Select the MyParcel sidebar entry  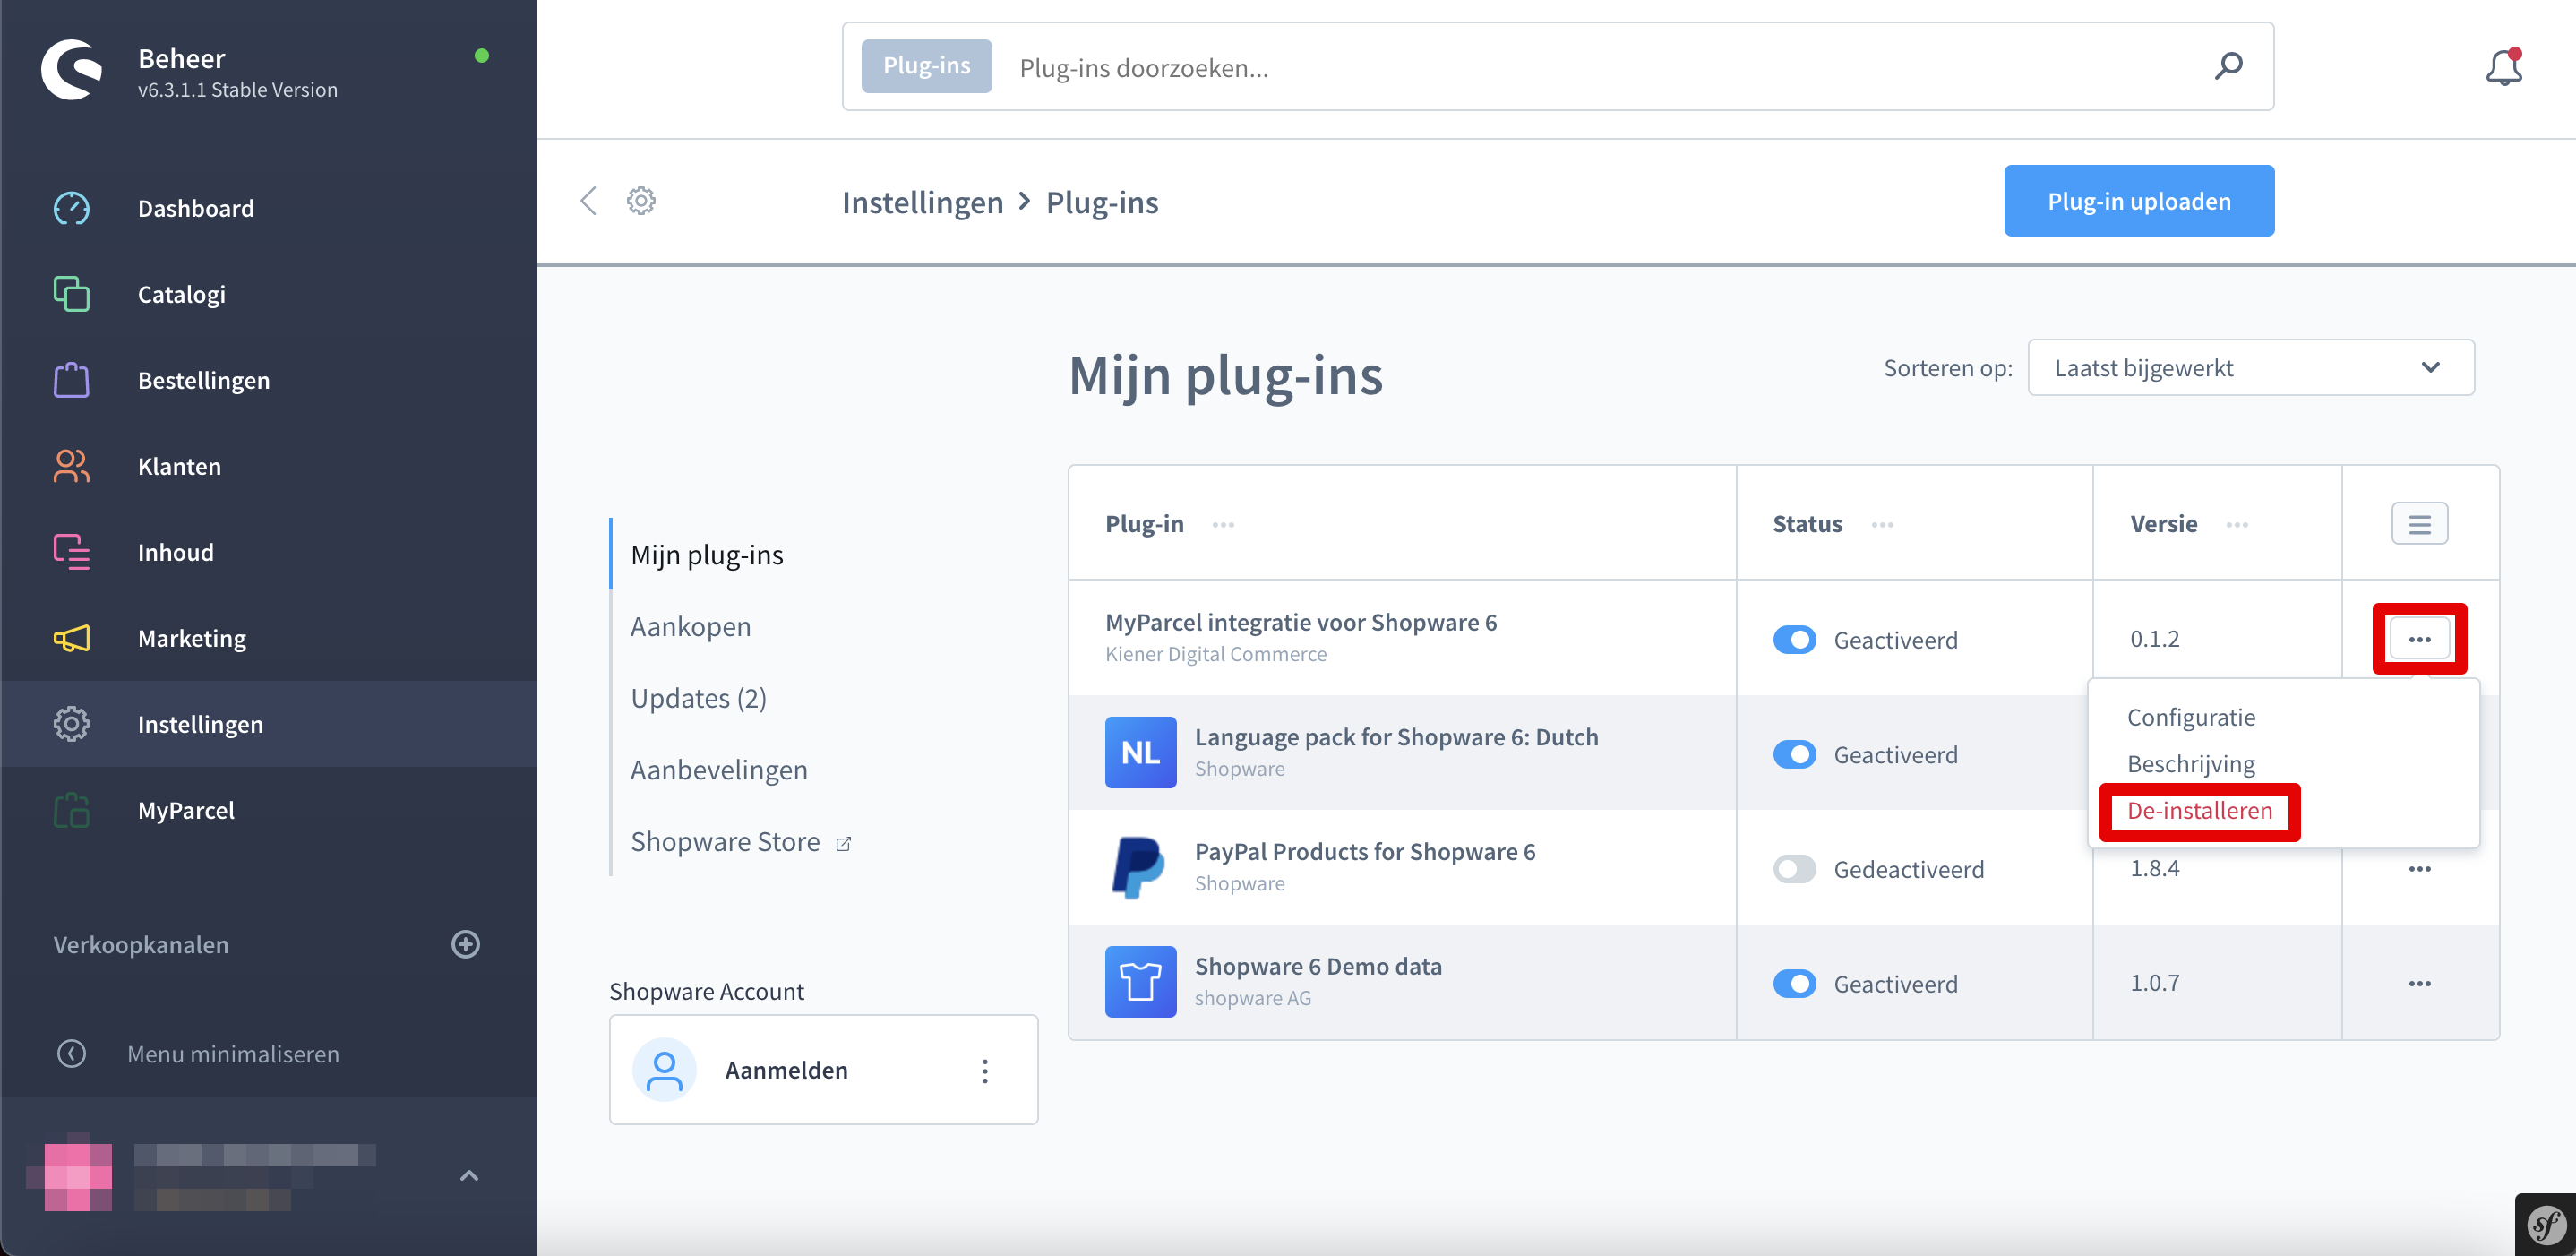click(x=185, y=810)
